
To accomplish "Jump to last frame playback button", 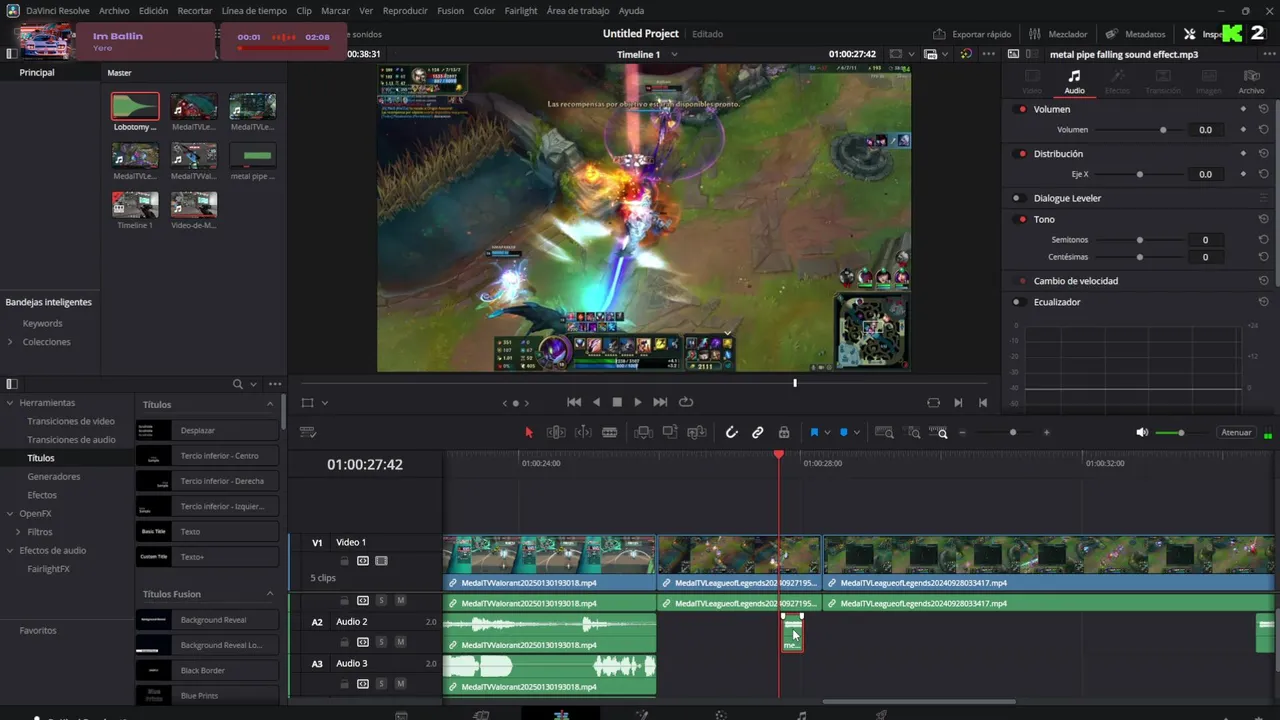I will (x=660, y=402).
